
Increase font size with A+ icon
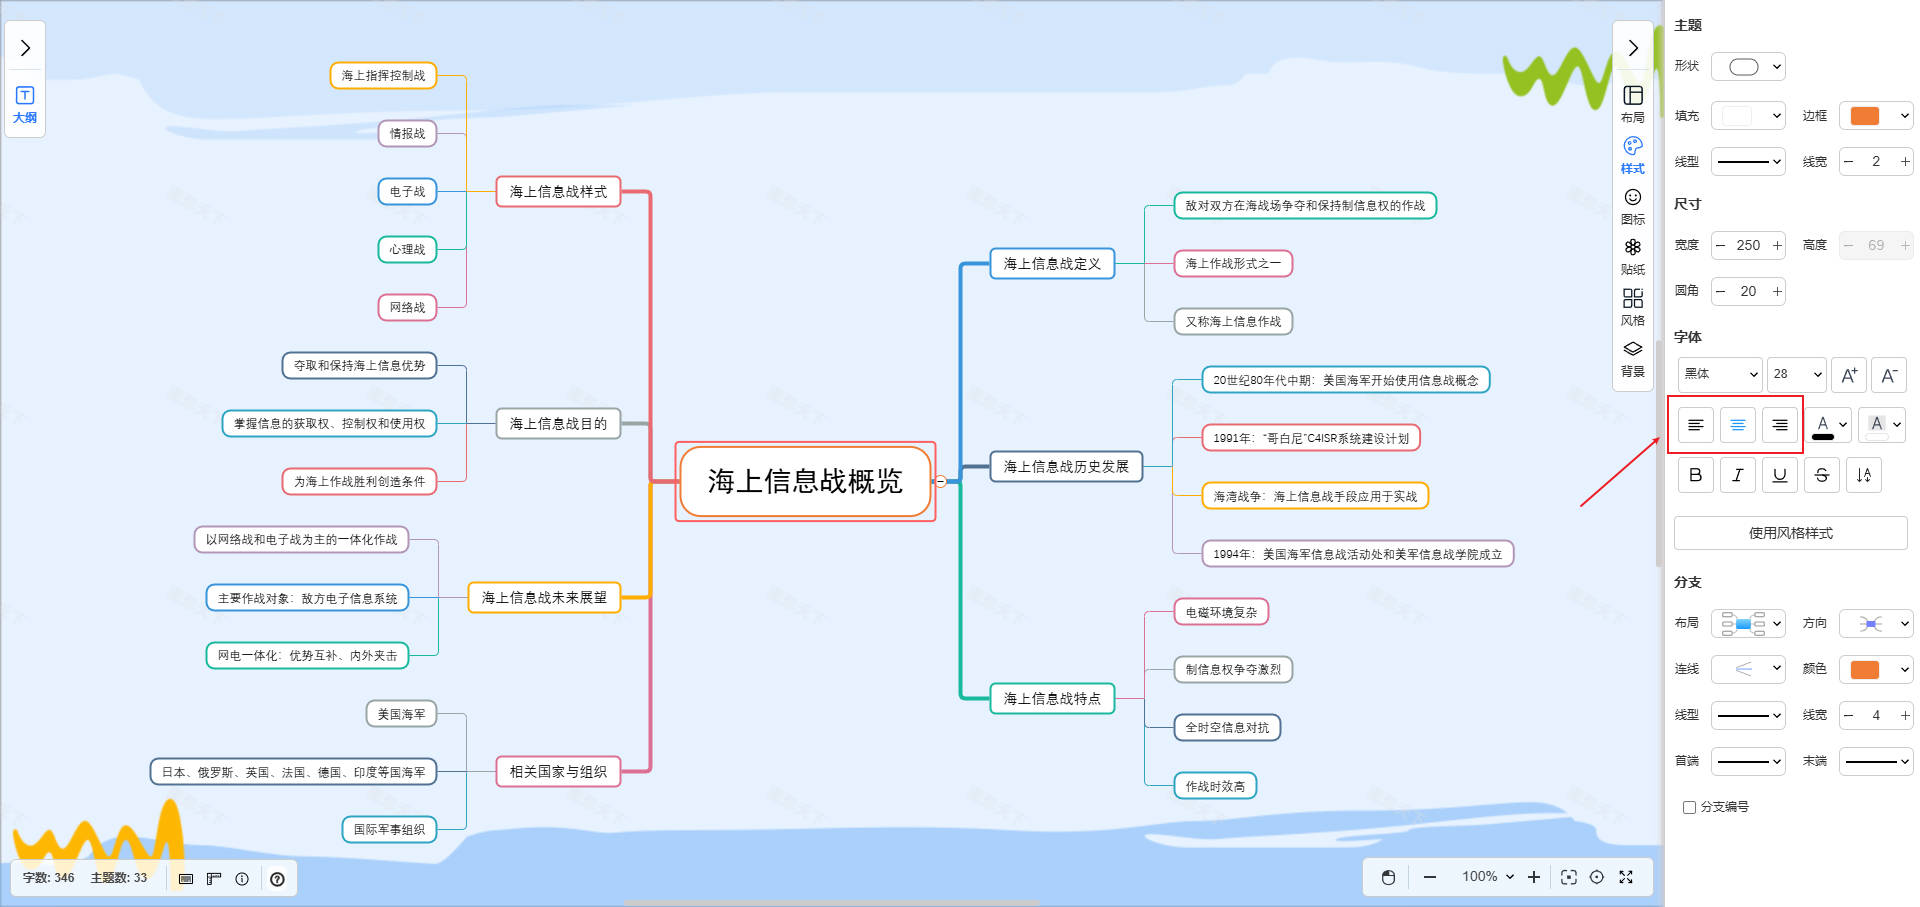(x=1848, y=374)
